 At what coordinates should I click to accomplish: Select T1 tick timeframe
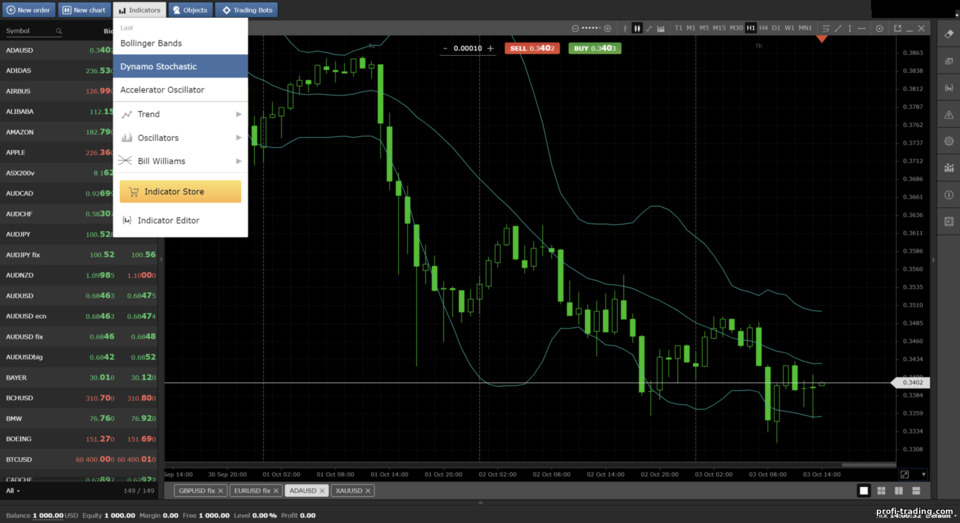pyautogui.click(x=678, y=28)
